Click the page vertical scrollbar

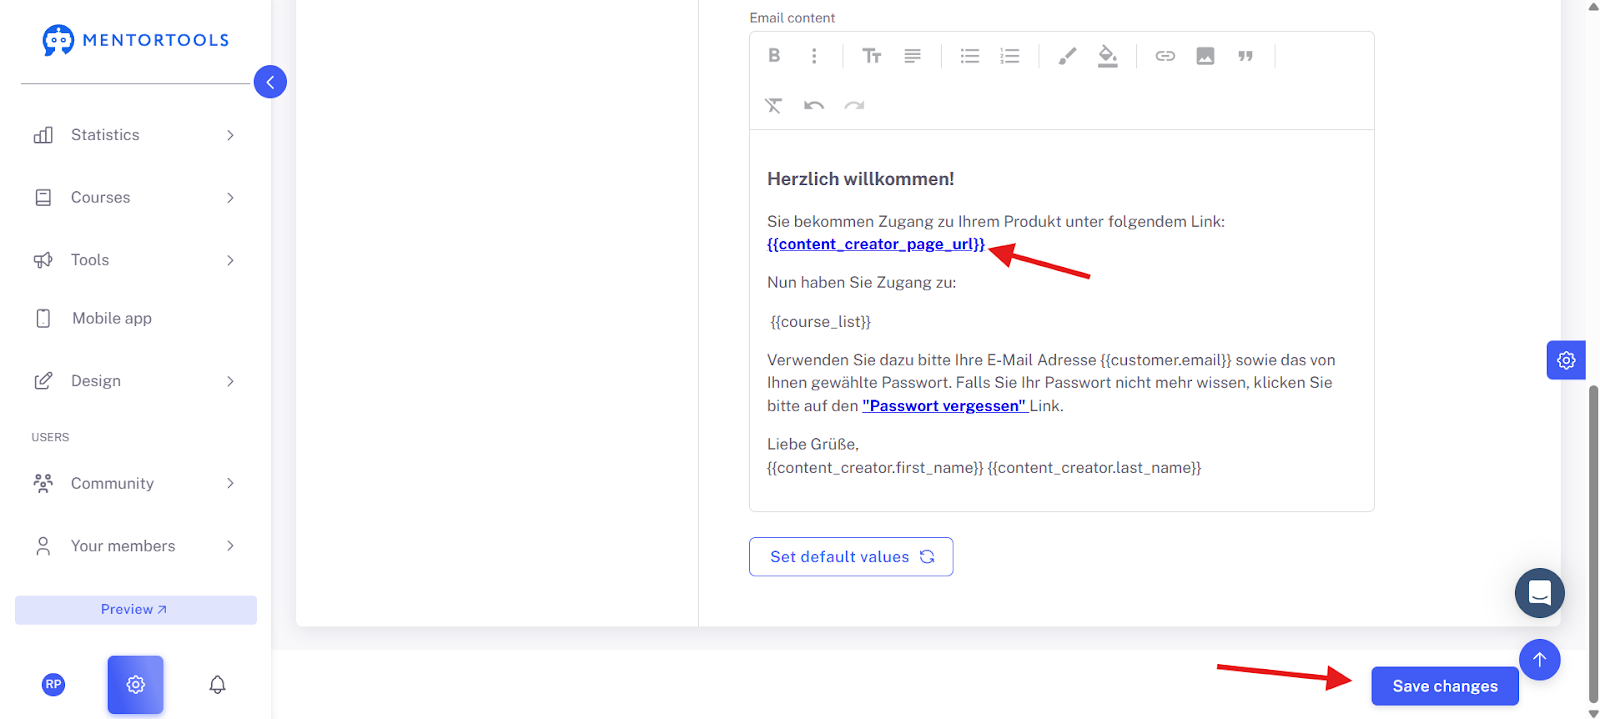(x=1593, y=545)
